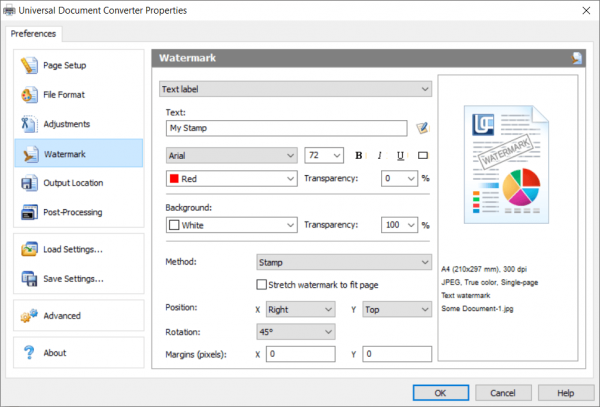Open the Method Stamp dropdown

(x=344, y=262)
